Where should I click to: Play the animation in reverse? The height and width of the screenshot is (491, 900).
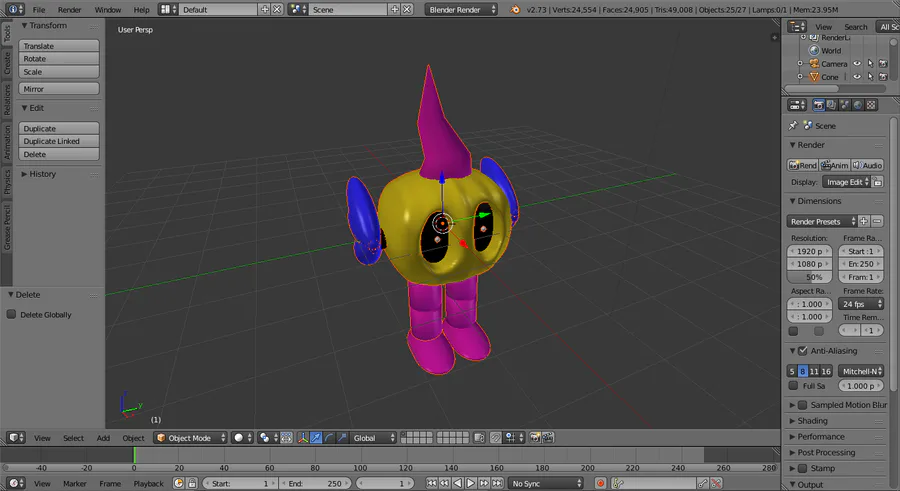tap(457, 483)
